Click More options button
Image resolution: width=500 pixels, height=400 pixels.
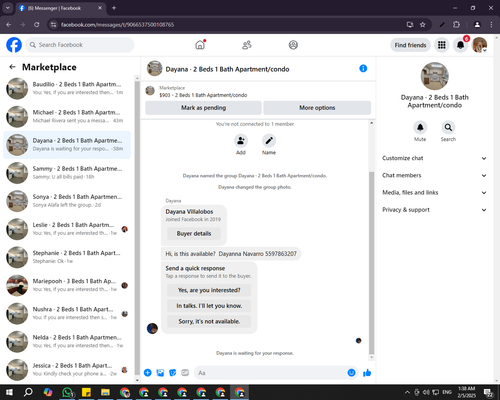point(317,108)
